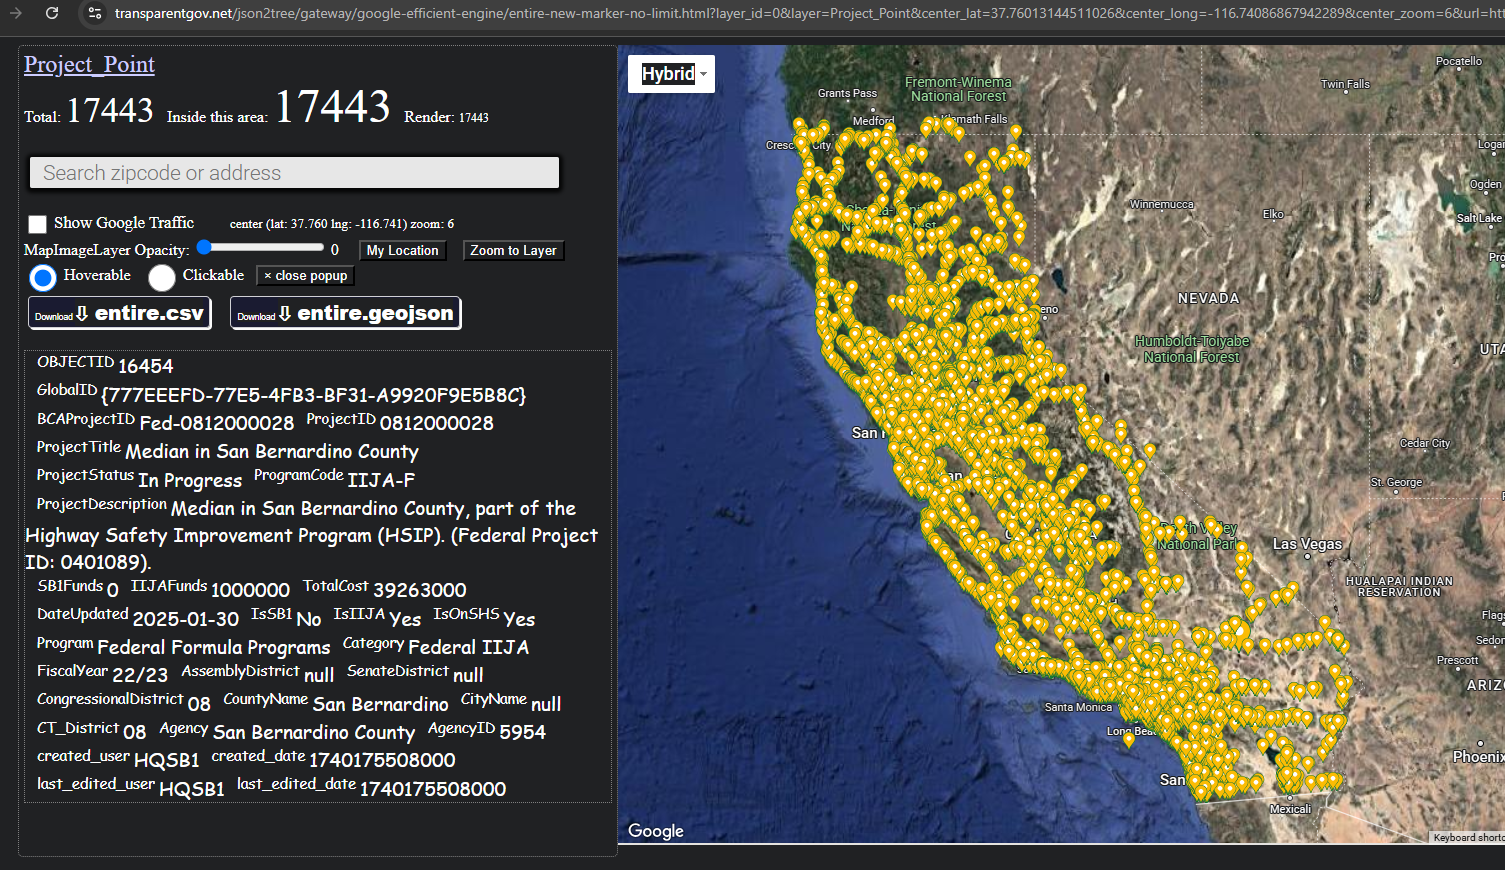Click the Pocatello map label
This screenshot has width=1505, height=870.
pyautogui.click(x=1459, y=61)
